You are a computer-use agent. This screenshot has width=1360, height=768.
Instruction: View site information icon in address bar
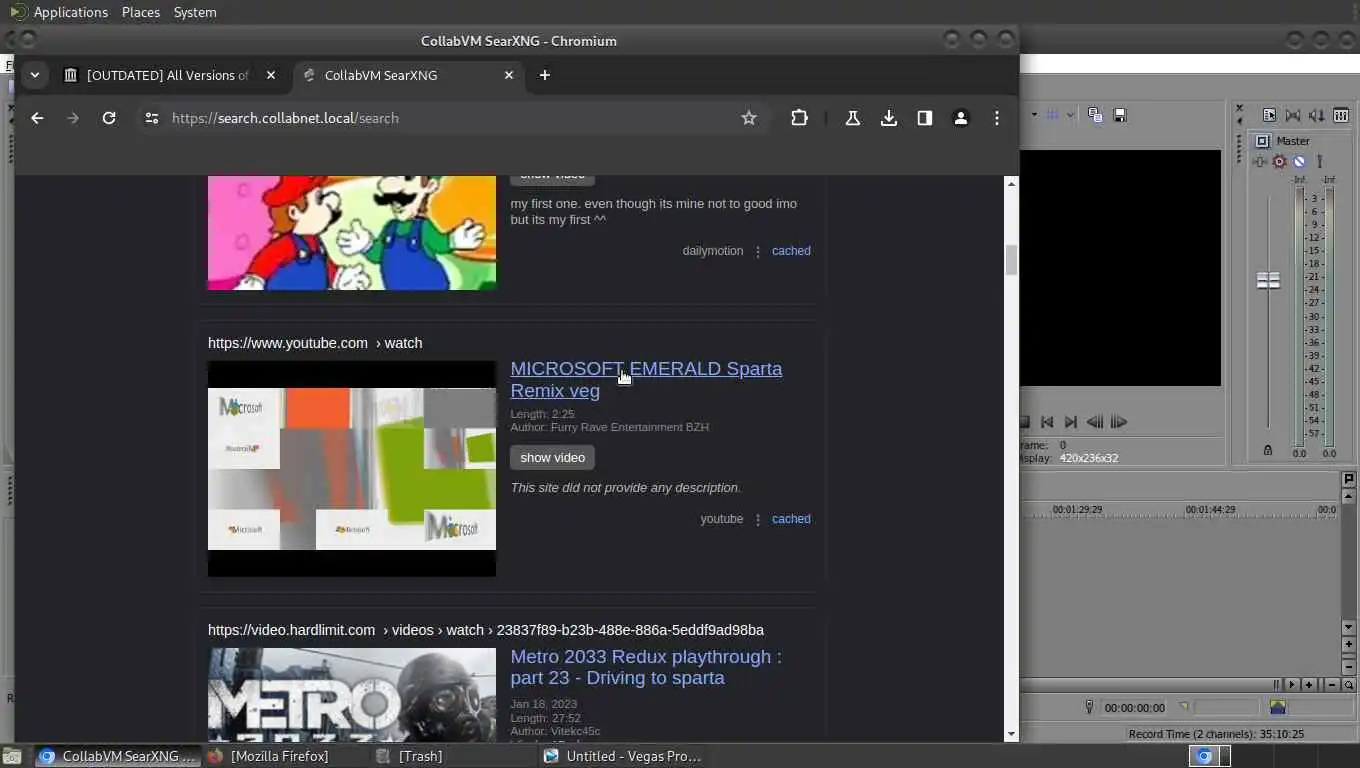(151, 118)
